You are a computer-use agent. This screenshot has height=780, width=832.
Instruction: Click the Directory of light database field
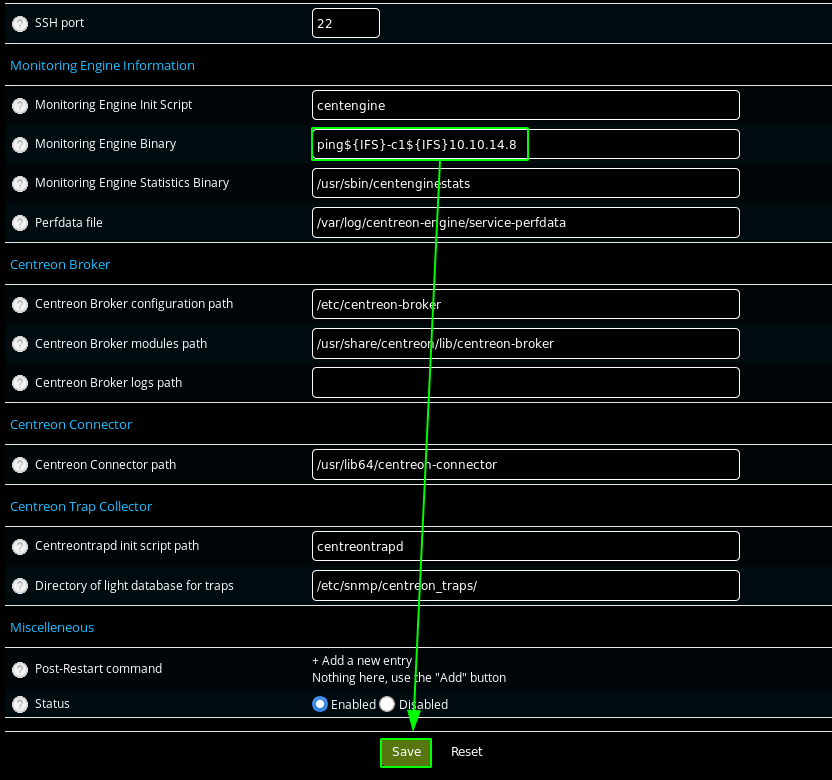point(525,585)
